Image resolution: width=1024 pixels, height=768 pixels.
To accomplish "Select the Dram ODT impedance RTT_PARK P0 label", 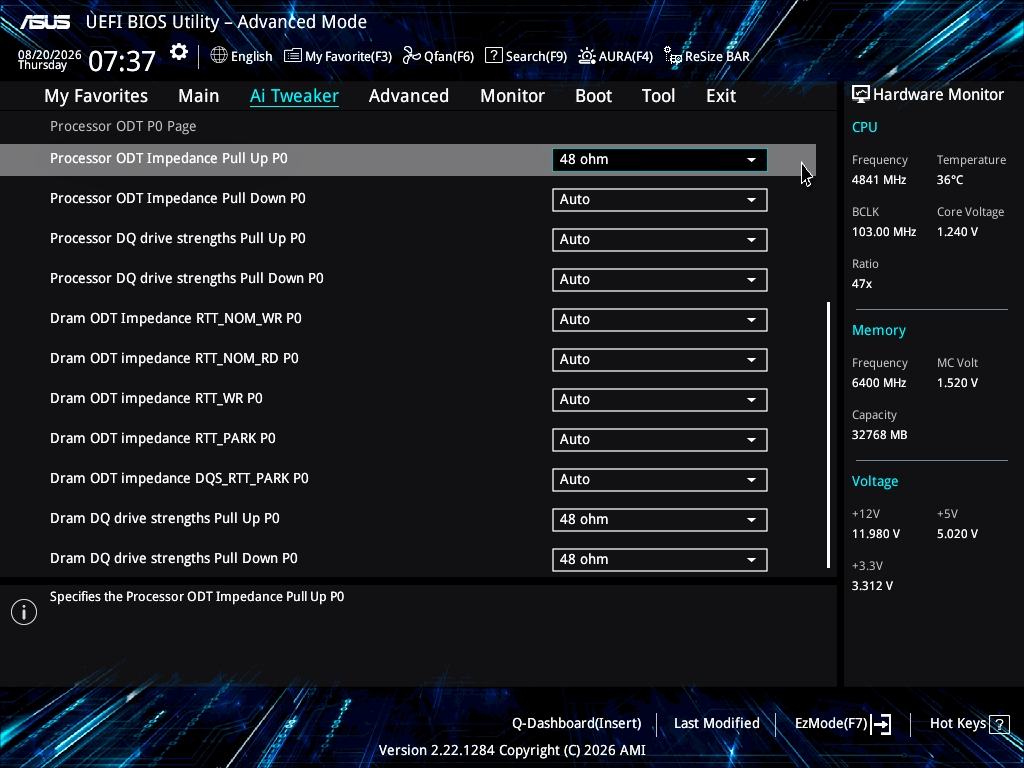I will [163, 438].
